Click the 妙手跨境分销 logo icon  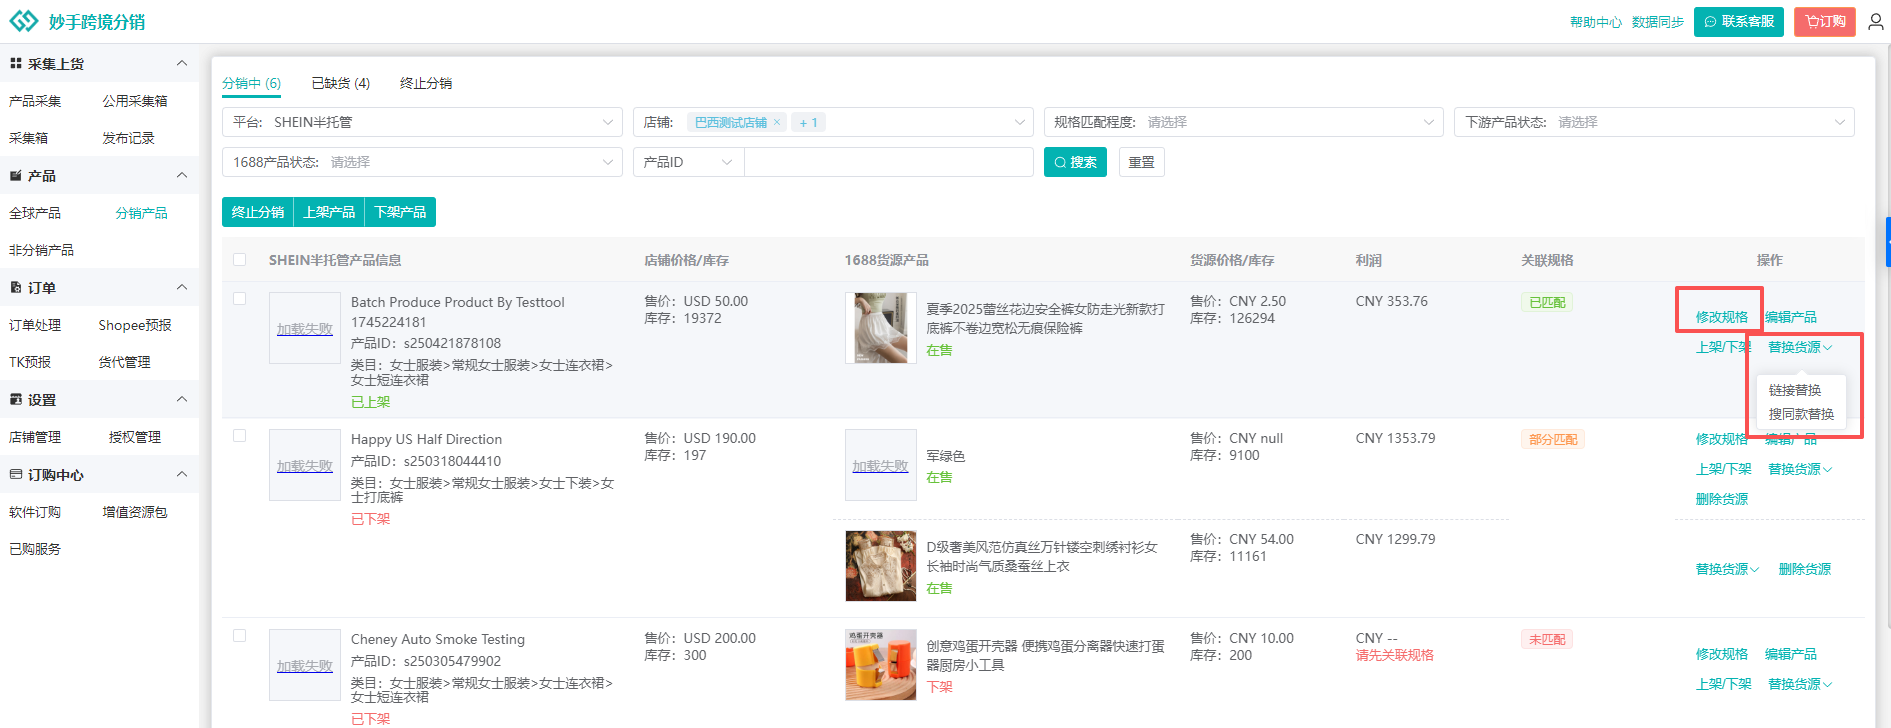click(23, 21)
